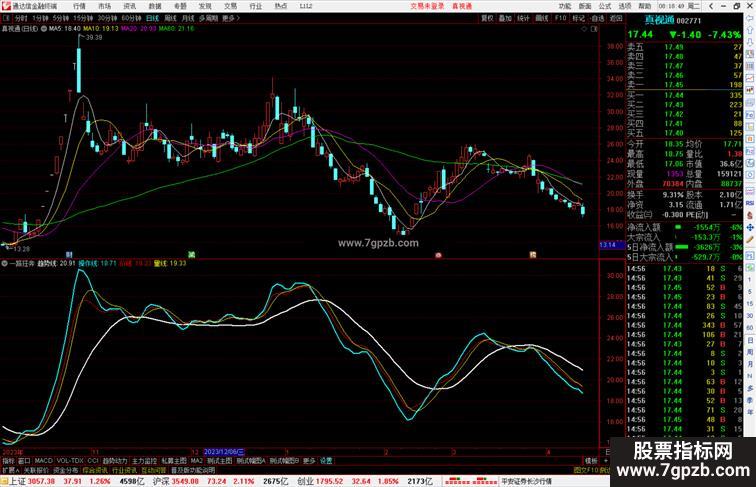
Task: Open the 行情 menu
Action: [79, 6]
